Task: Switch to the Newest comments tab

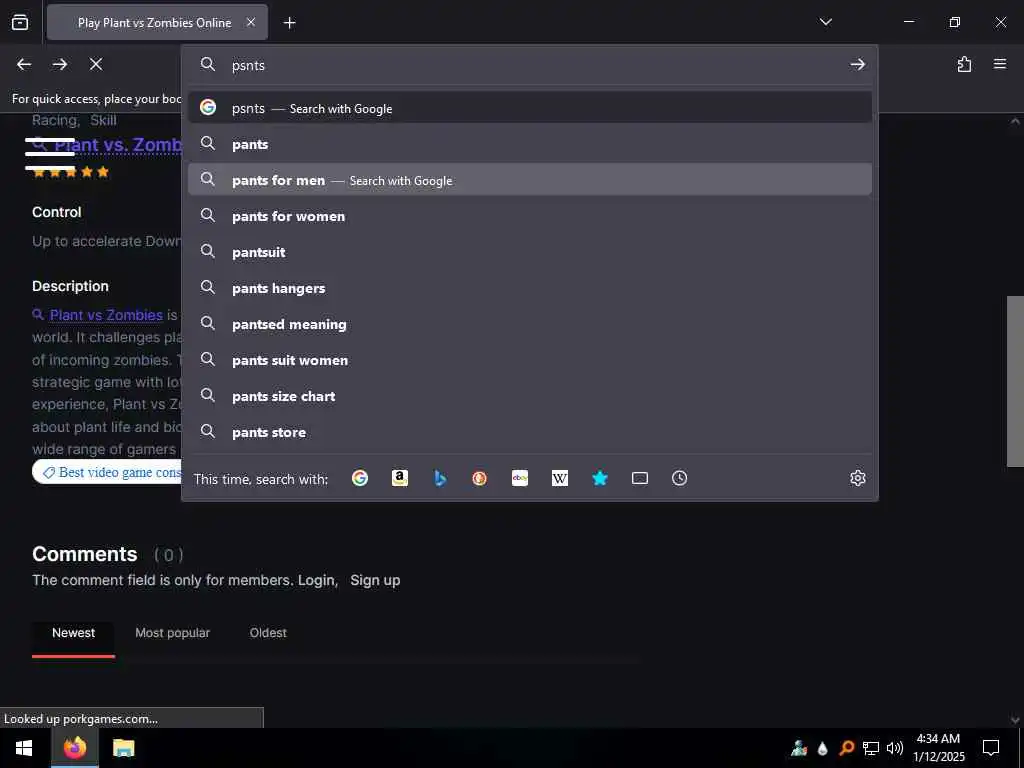Action: (x=73, y=633)
